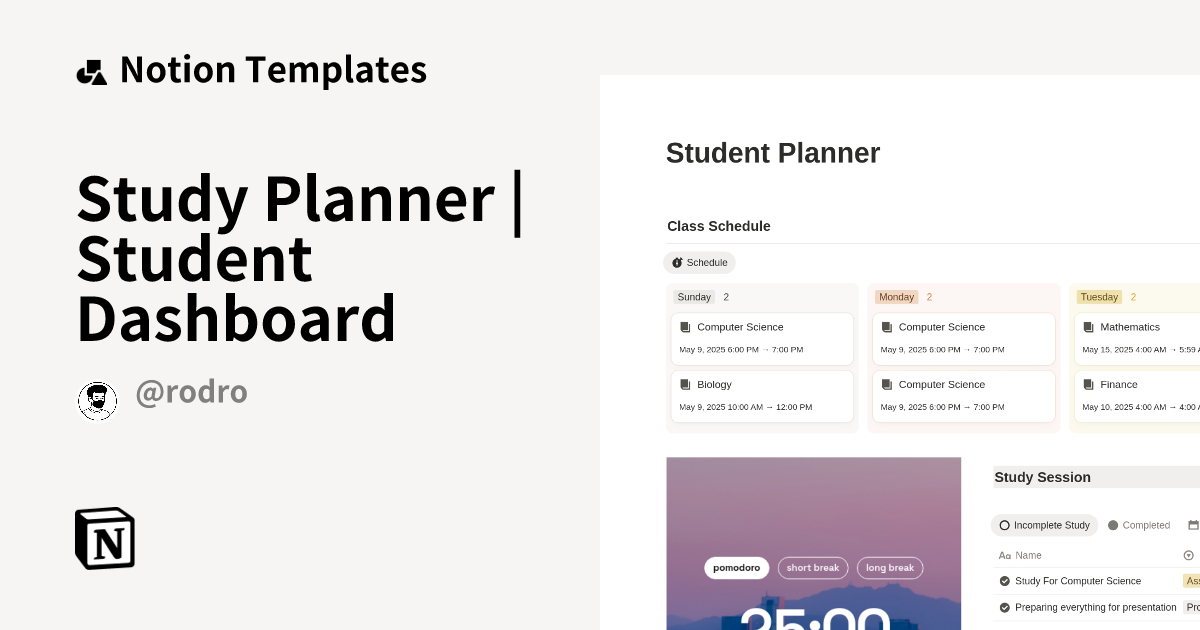Screen dimensions: 1200x630
Task: Click the book icon on the Finance card
Action: click(x=1089, y=384)
